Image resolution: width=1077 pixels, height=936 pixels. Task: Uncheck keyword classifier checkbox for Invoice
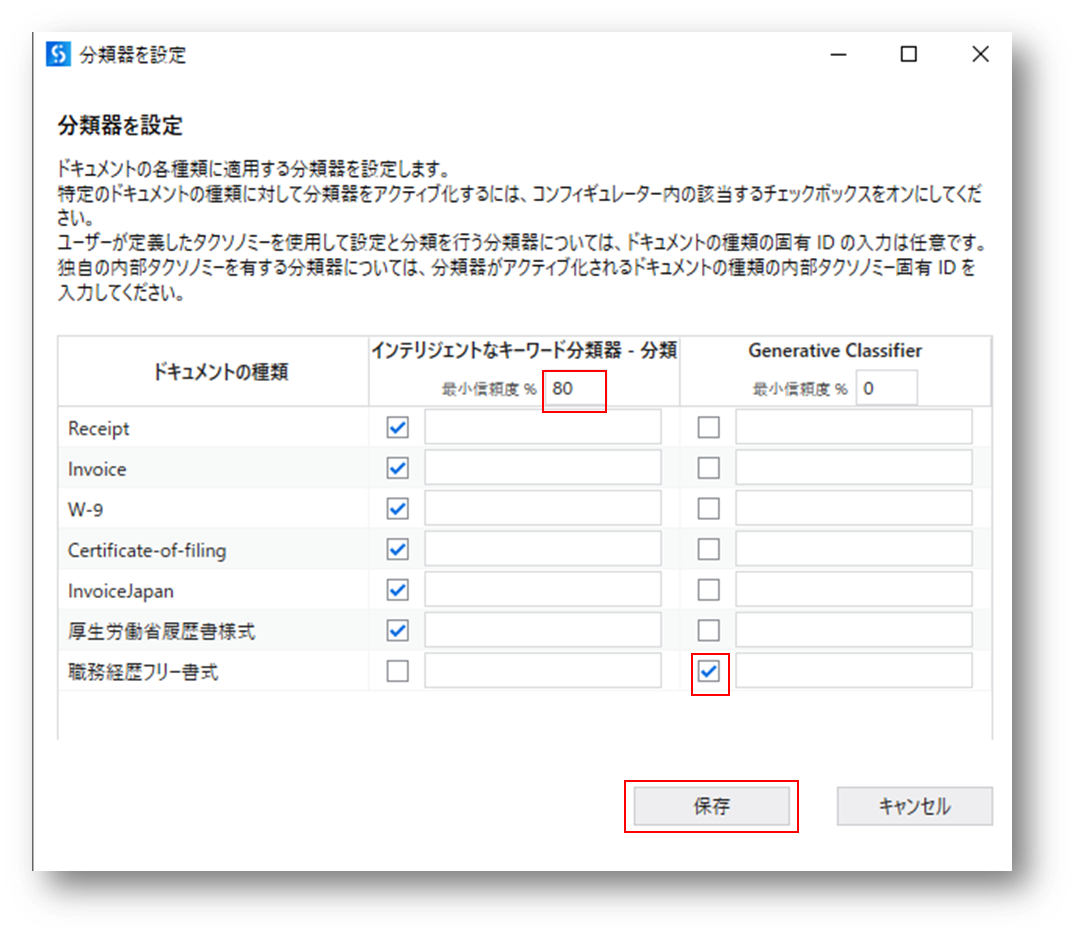(x=398, y=468)
